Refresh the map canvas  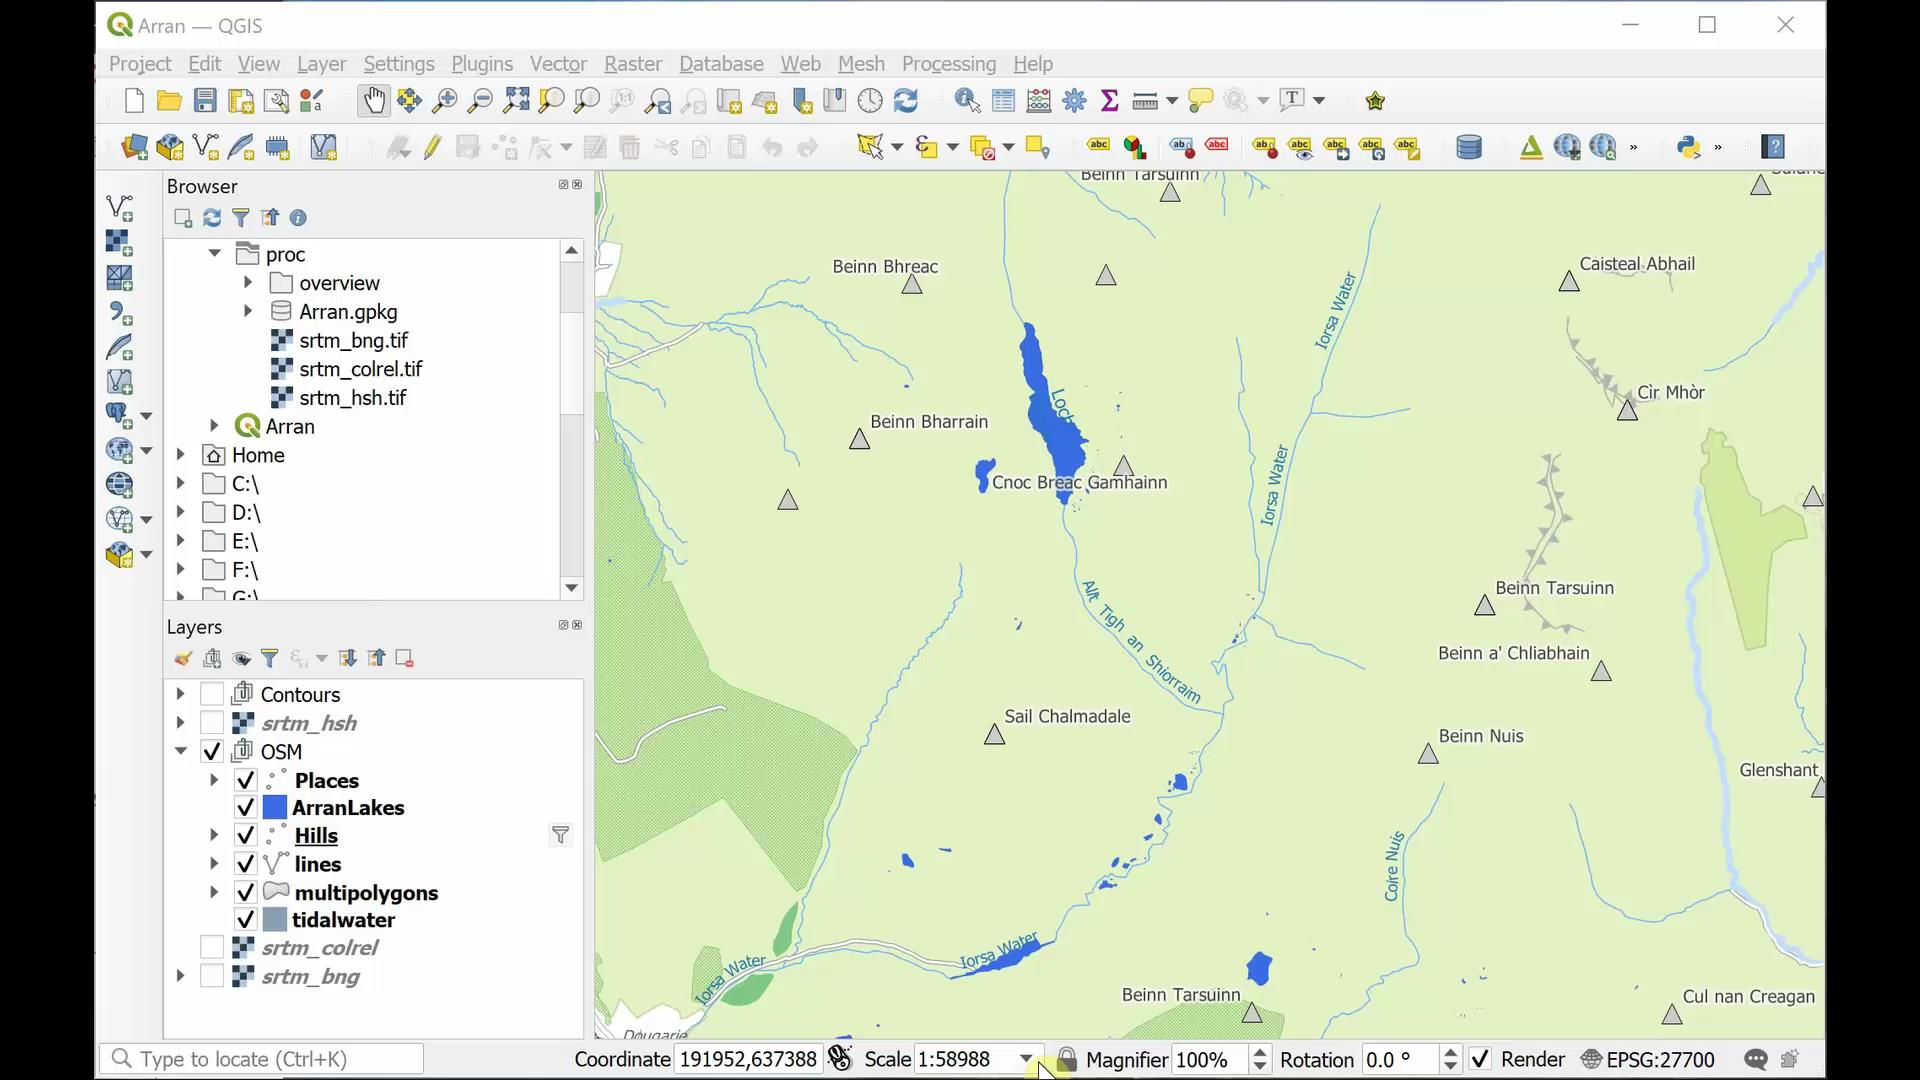(x=906, y=100)
